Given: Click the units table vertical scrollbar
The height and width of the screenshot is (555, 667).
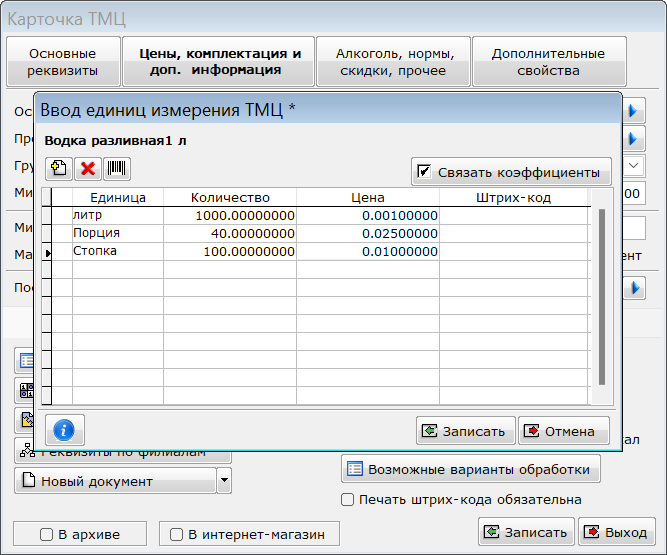Looking at the screenshot, I should tap(601, 296).
